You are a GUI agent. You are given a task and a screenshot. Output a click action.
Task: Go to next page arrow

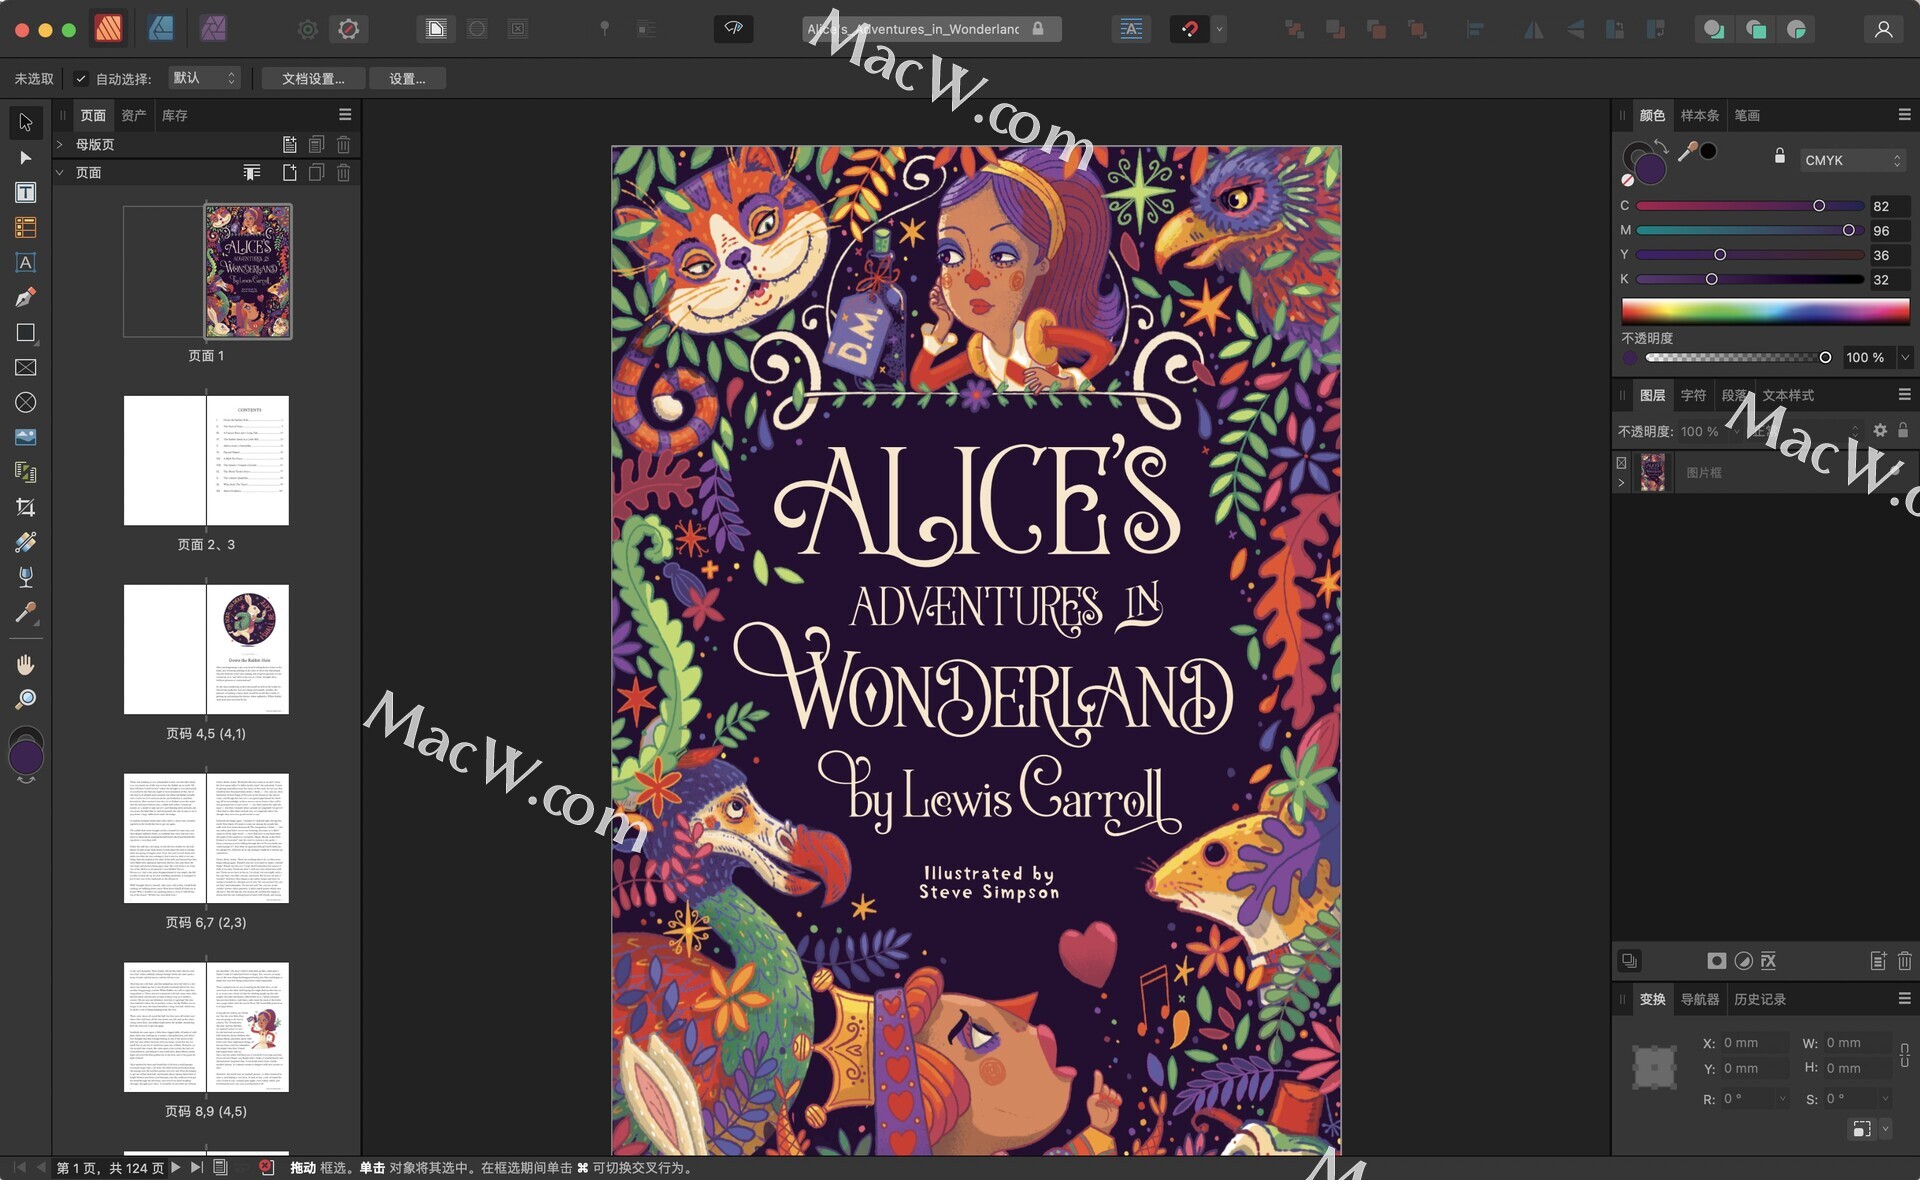point(176,1167)
